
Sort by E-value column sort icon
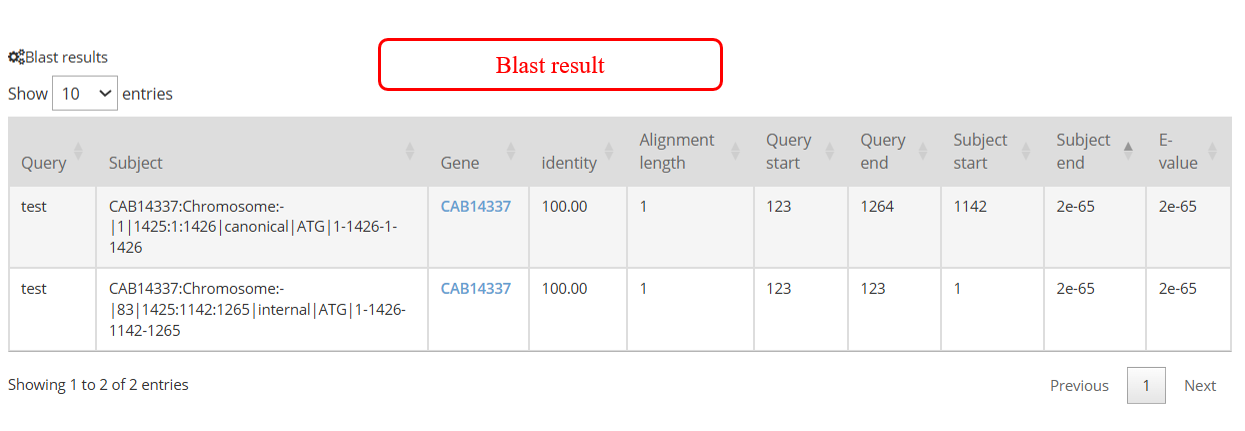1212,152
